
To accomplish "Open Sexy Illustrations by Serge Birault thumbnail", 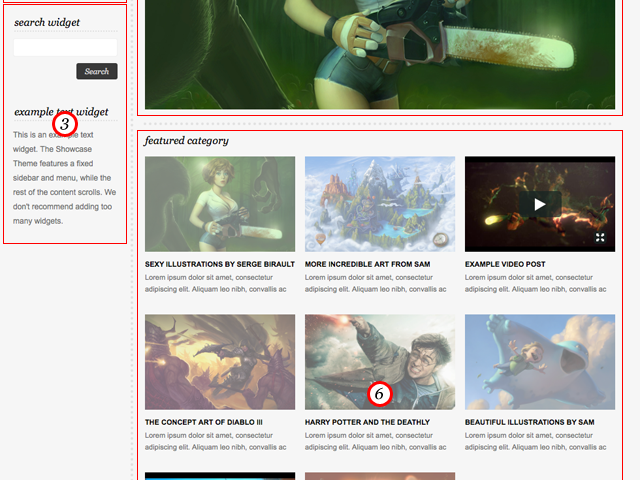I will [x=220, y=204].
